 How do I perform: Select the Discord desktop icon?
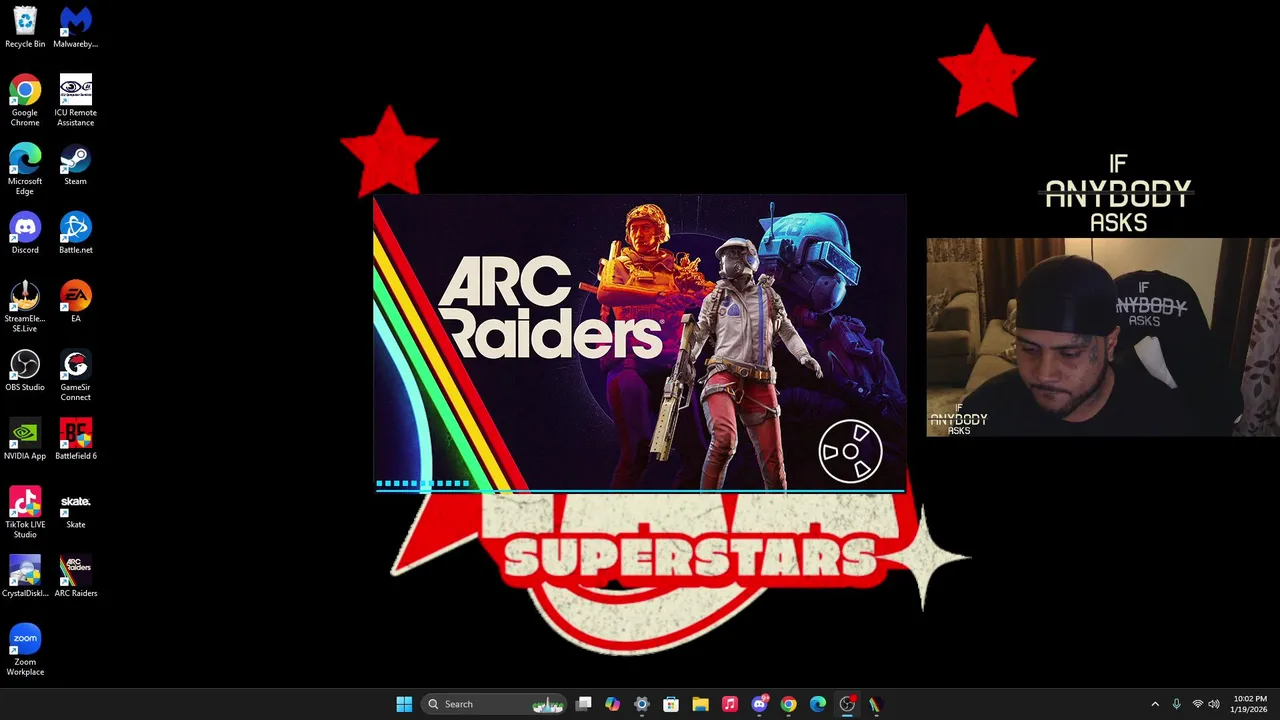[25, 233]
